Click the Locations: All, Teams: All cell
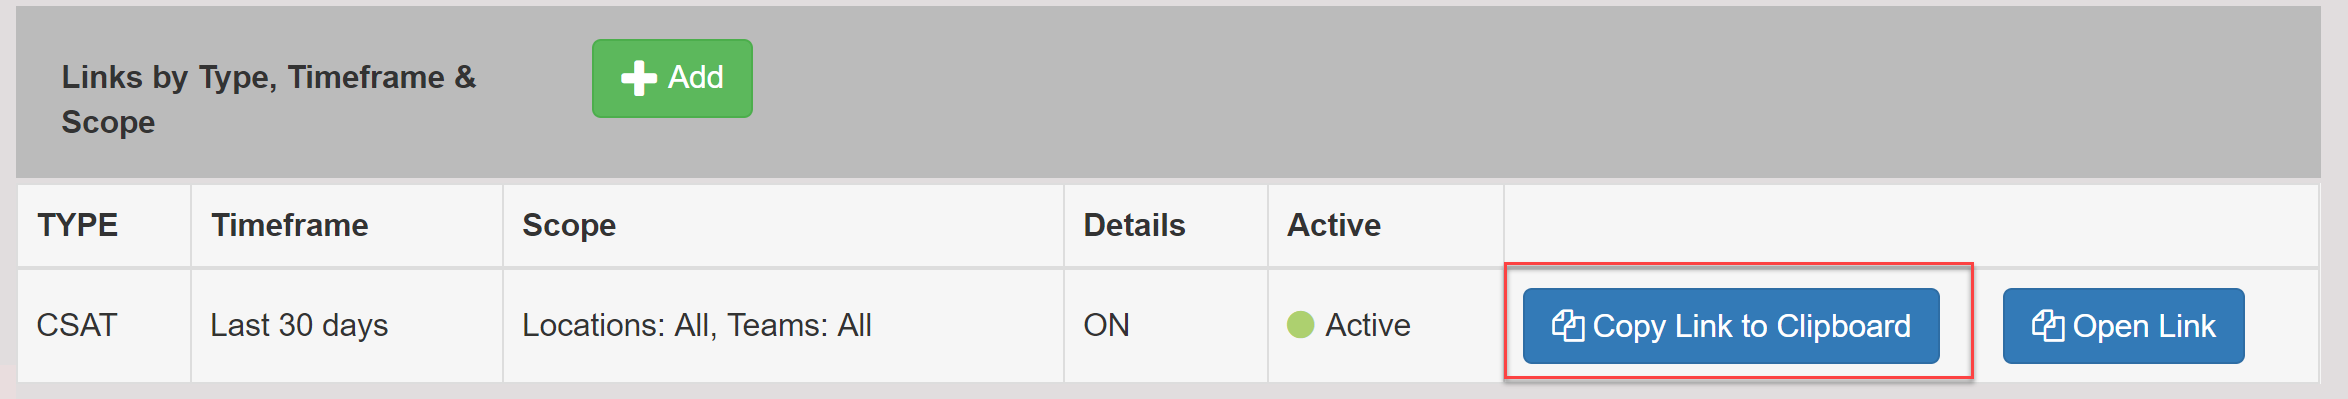 coord(783,325)
